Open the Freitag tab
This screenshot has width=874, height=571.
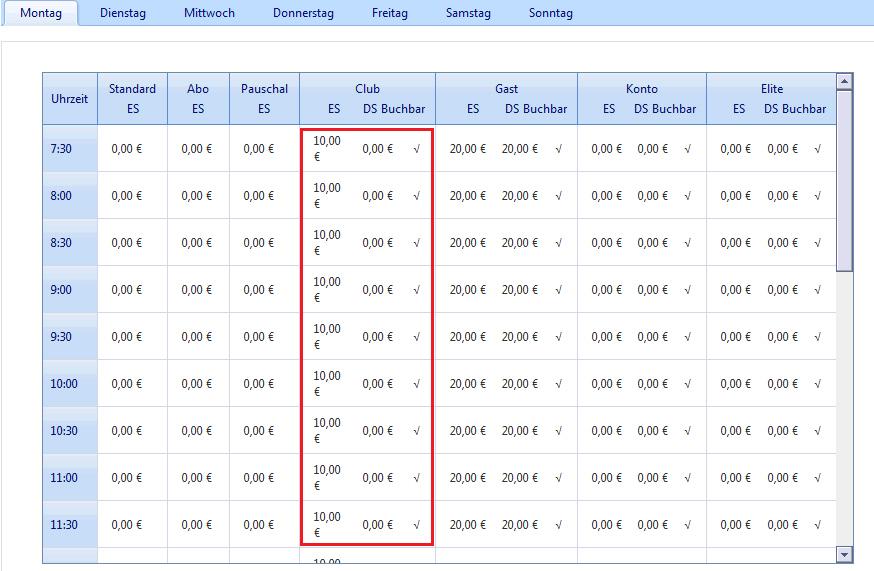pyautogui.click(x=390, y=13)
